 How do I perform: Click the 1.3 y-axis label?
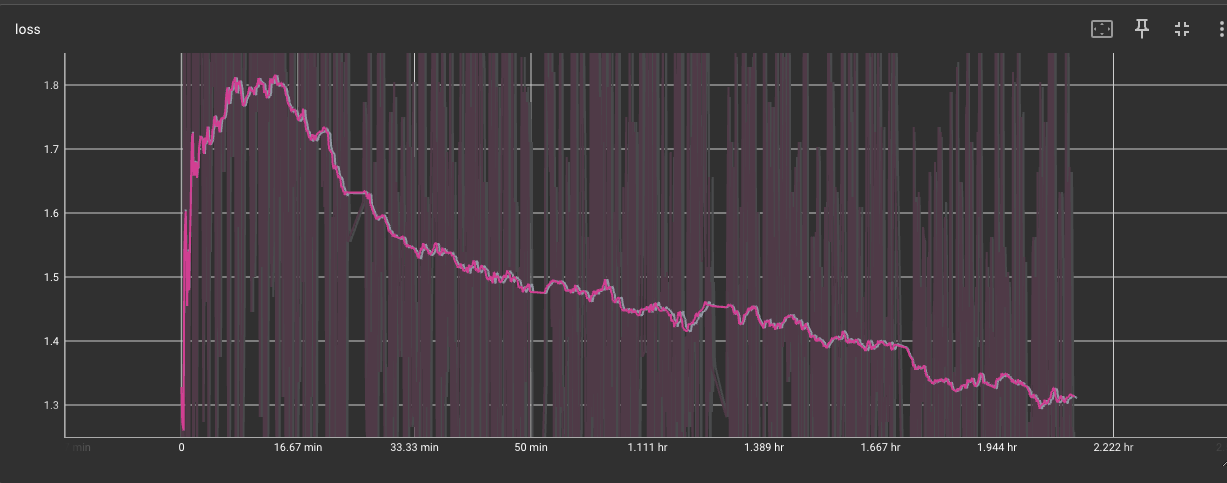[50, 405]
